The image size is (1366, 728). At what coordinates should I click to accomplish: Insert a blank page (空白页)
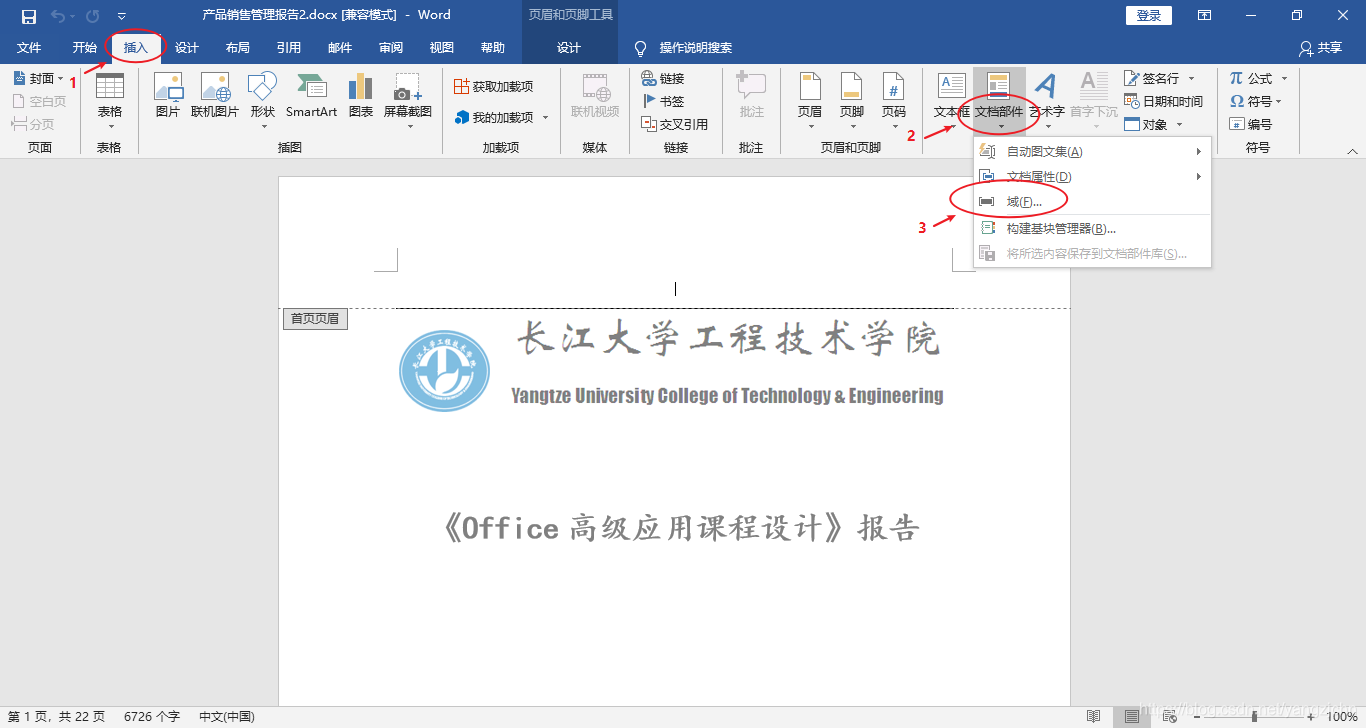39,101
